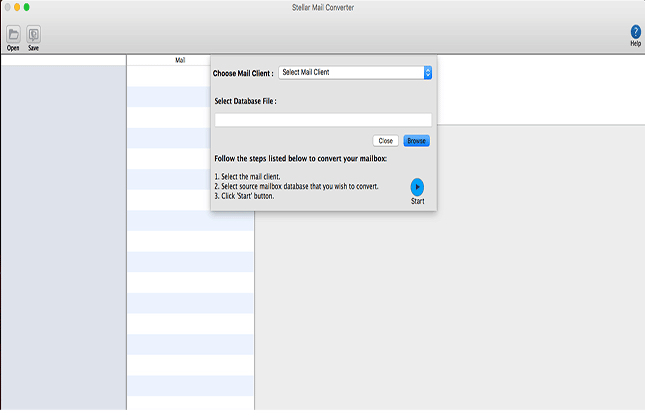645x420 pixels.
Task: Click the Stellar Mail Converter window title
Action: tap(323, 7)
